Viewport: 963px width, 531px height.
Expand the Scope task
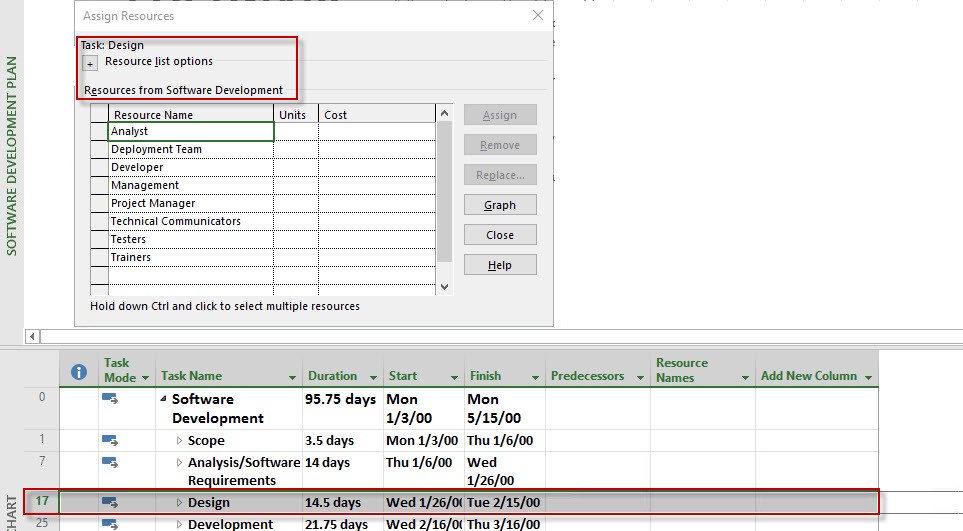pos(179,441)
